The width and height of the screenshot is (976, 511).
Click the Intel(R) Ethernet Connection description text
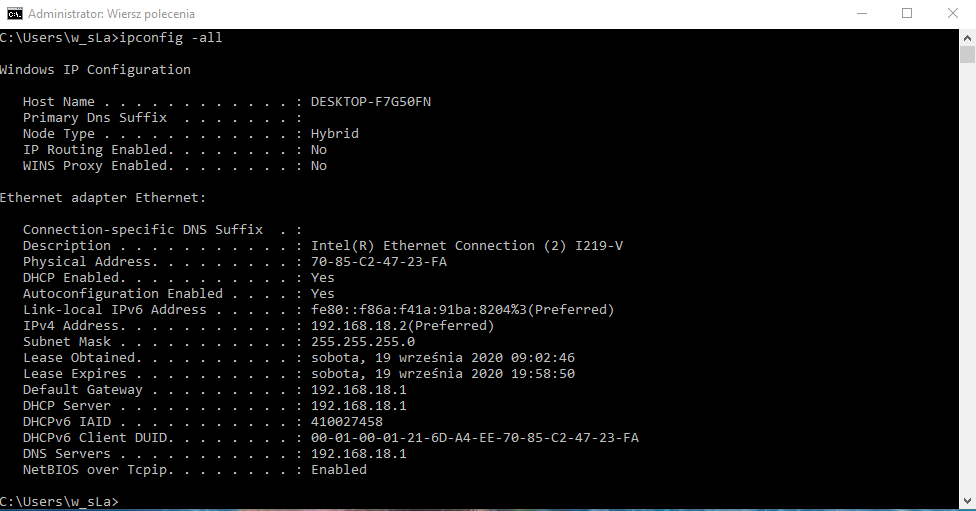(x=467, y=246)
